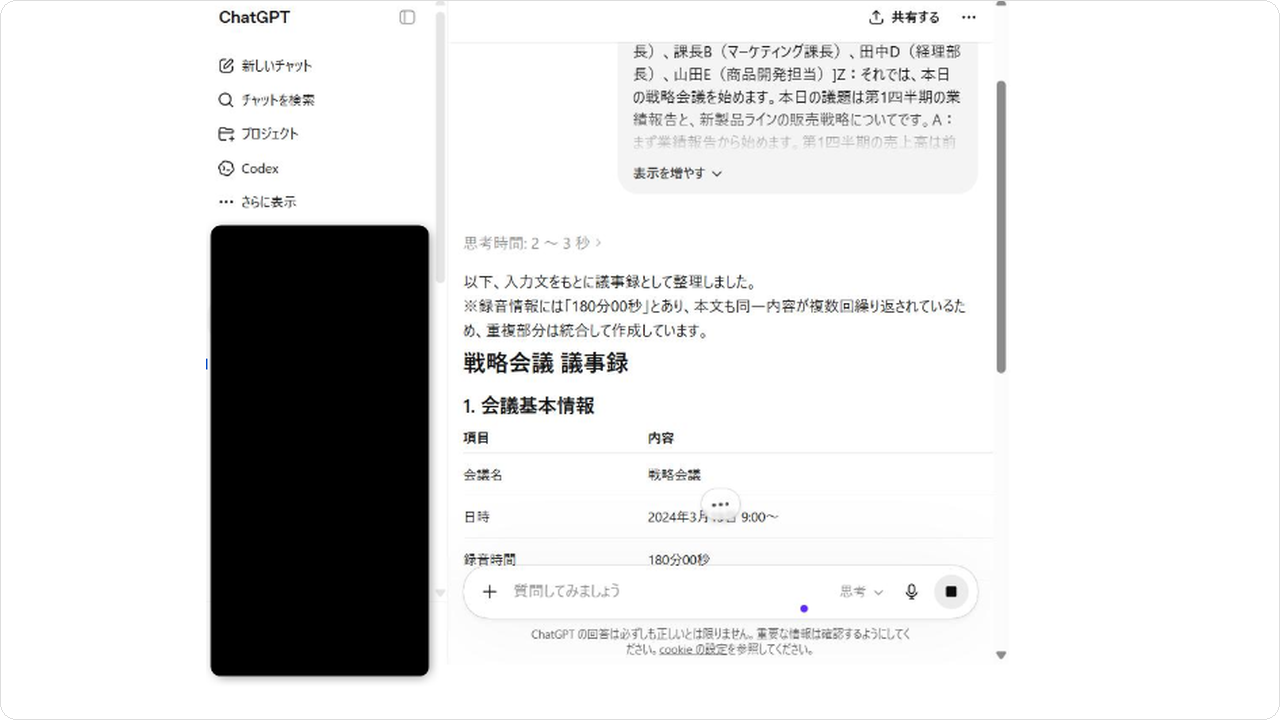This screenshot has height=720, width=1280.
Task: Click the 共有する share button
Action: click(x=904, y=17)
